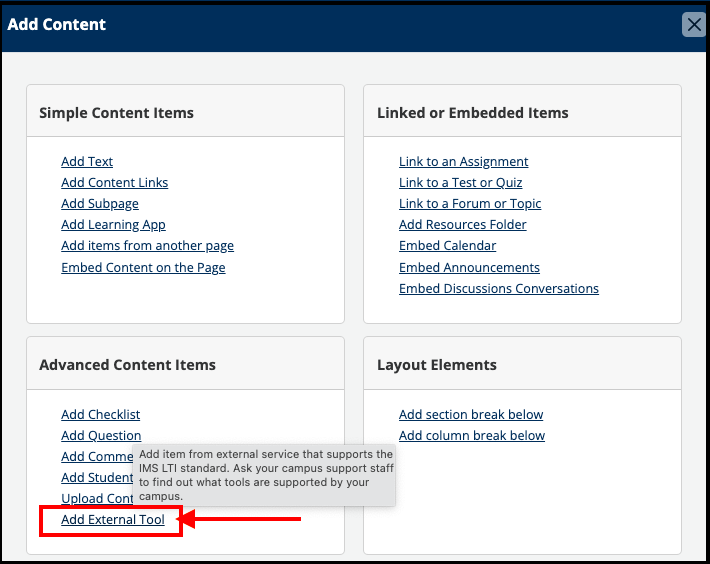Click the Linked or Embedded Items heading
This screenshot has height=564, width=710.
click(473, 113)
